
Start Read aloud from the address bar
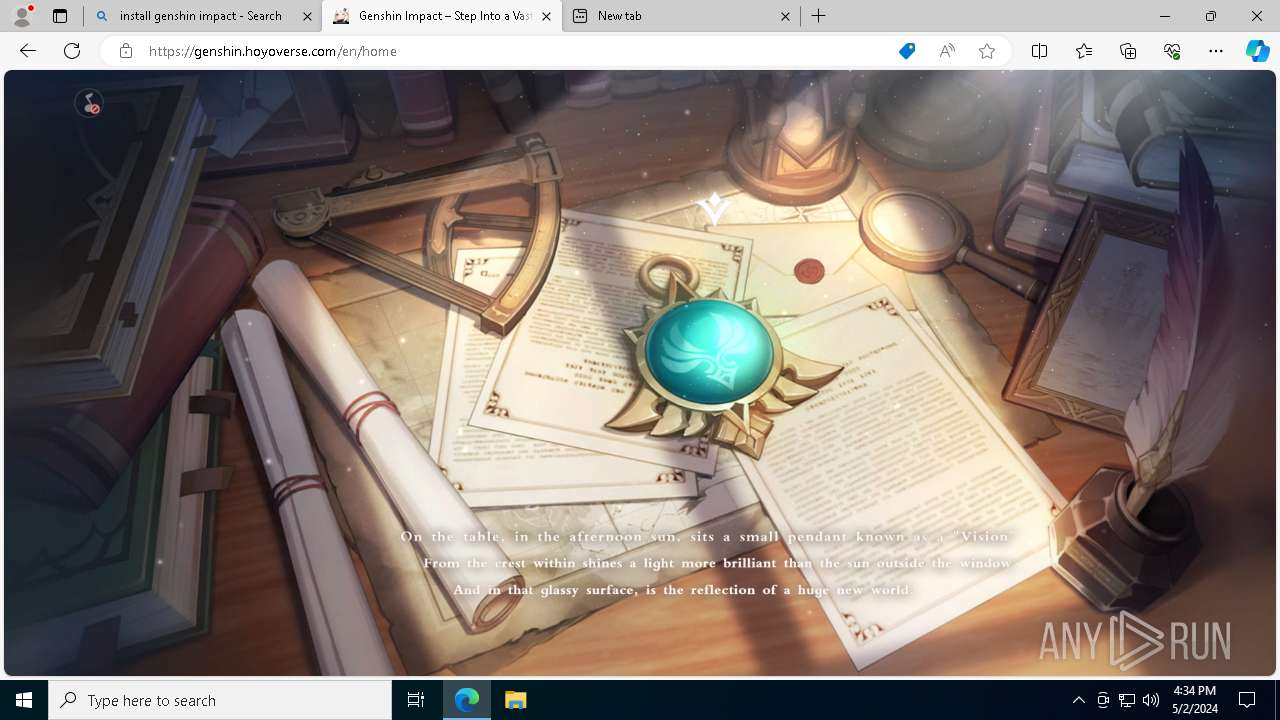click(947, 51)
